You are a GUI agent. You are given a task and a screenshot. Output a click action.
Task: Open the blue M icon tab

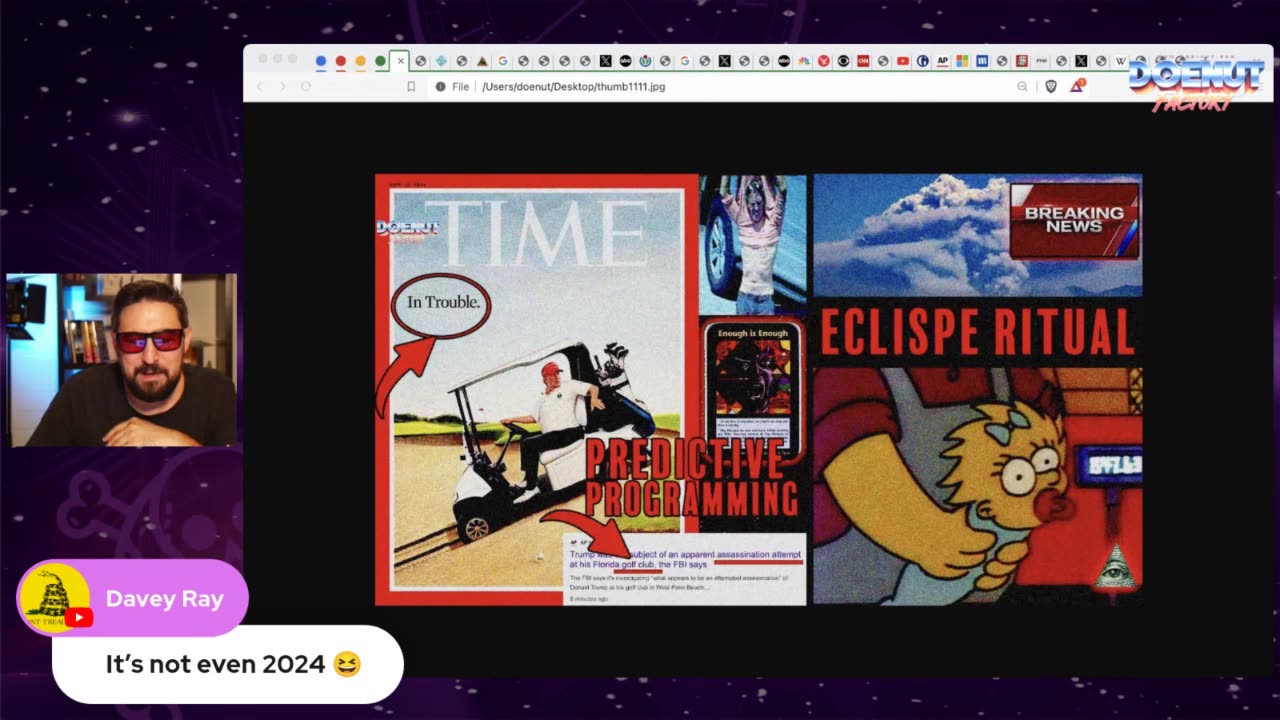coord(982,61)
